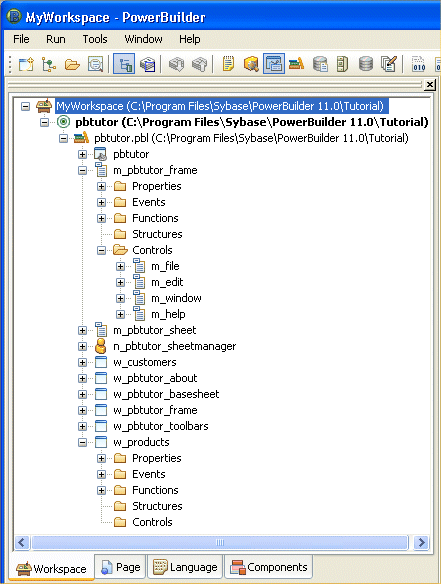Open the server profile toolbar icon
441x584 pixels.
342,64
